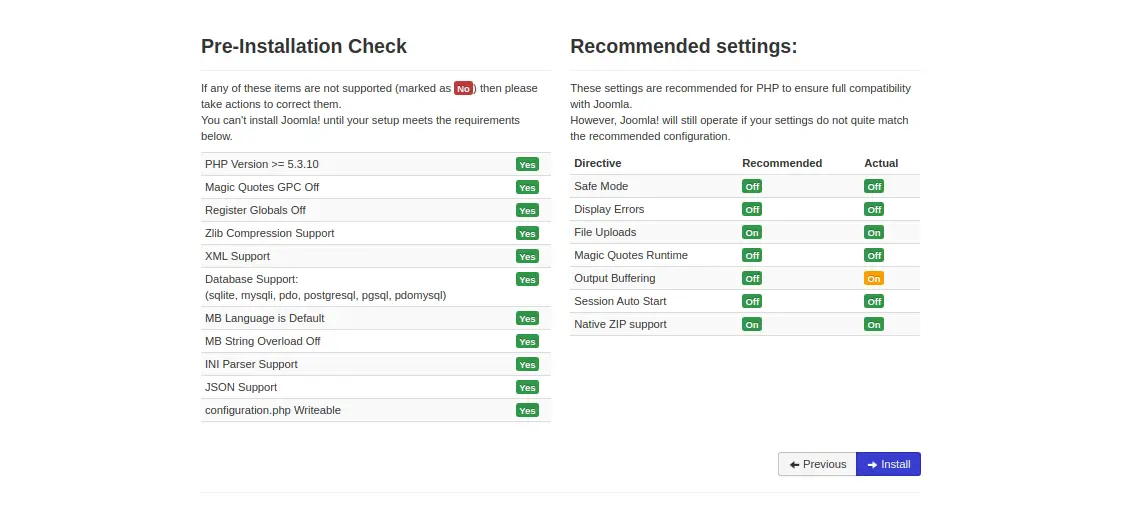Click Native ZIP support actual On badge

pos(874,324)
